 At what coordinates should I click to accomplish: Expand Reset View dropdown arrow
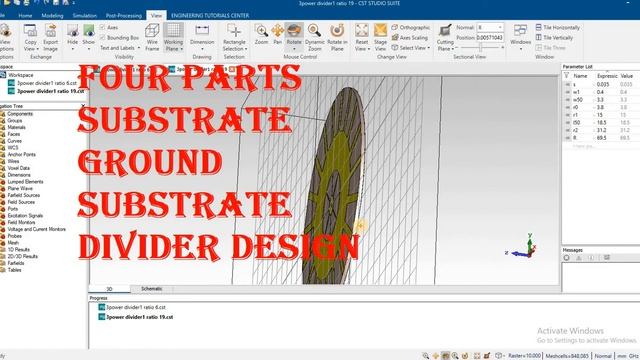pyautogui.click(x=369, y=49)
